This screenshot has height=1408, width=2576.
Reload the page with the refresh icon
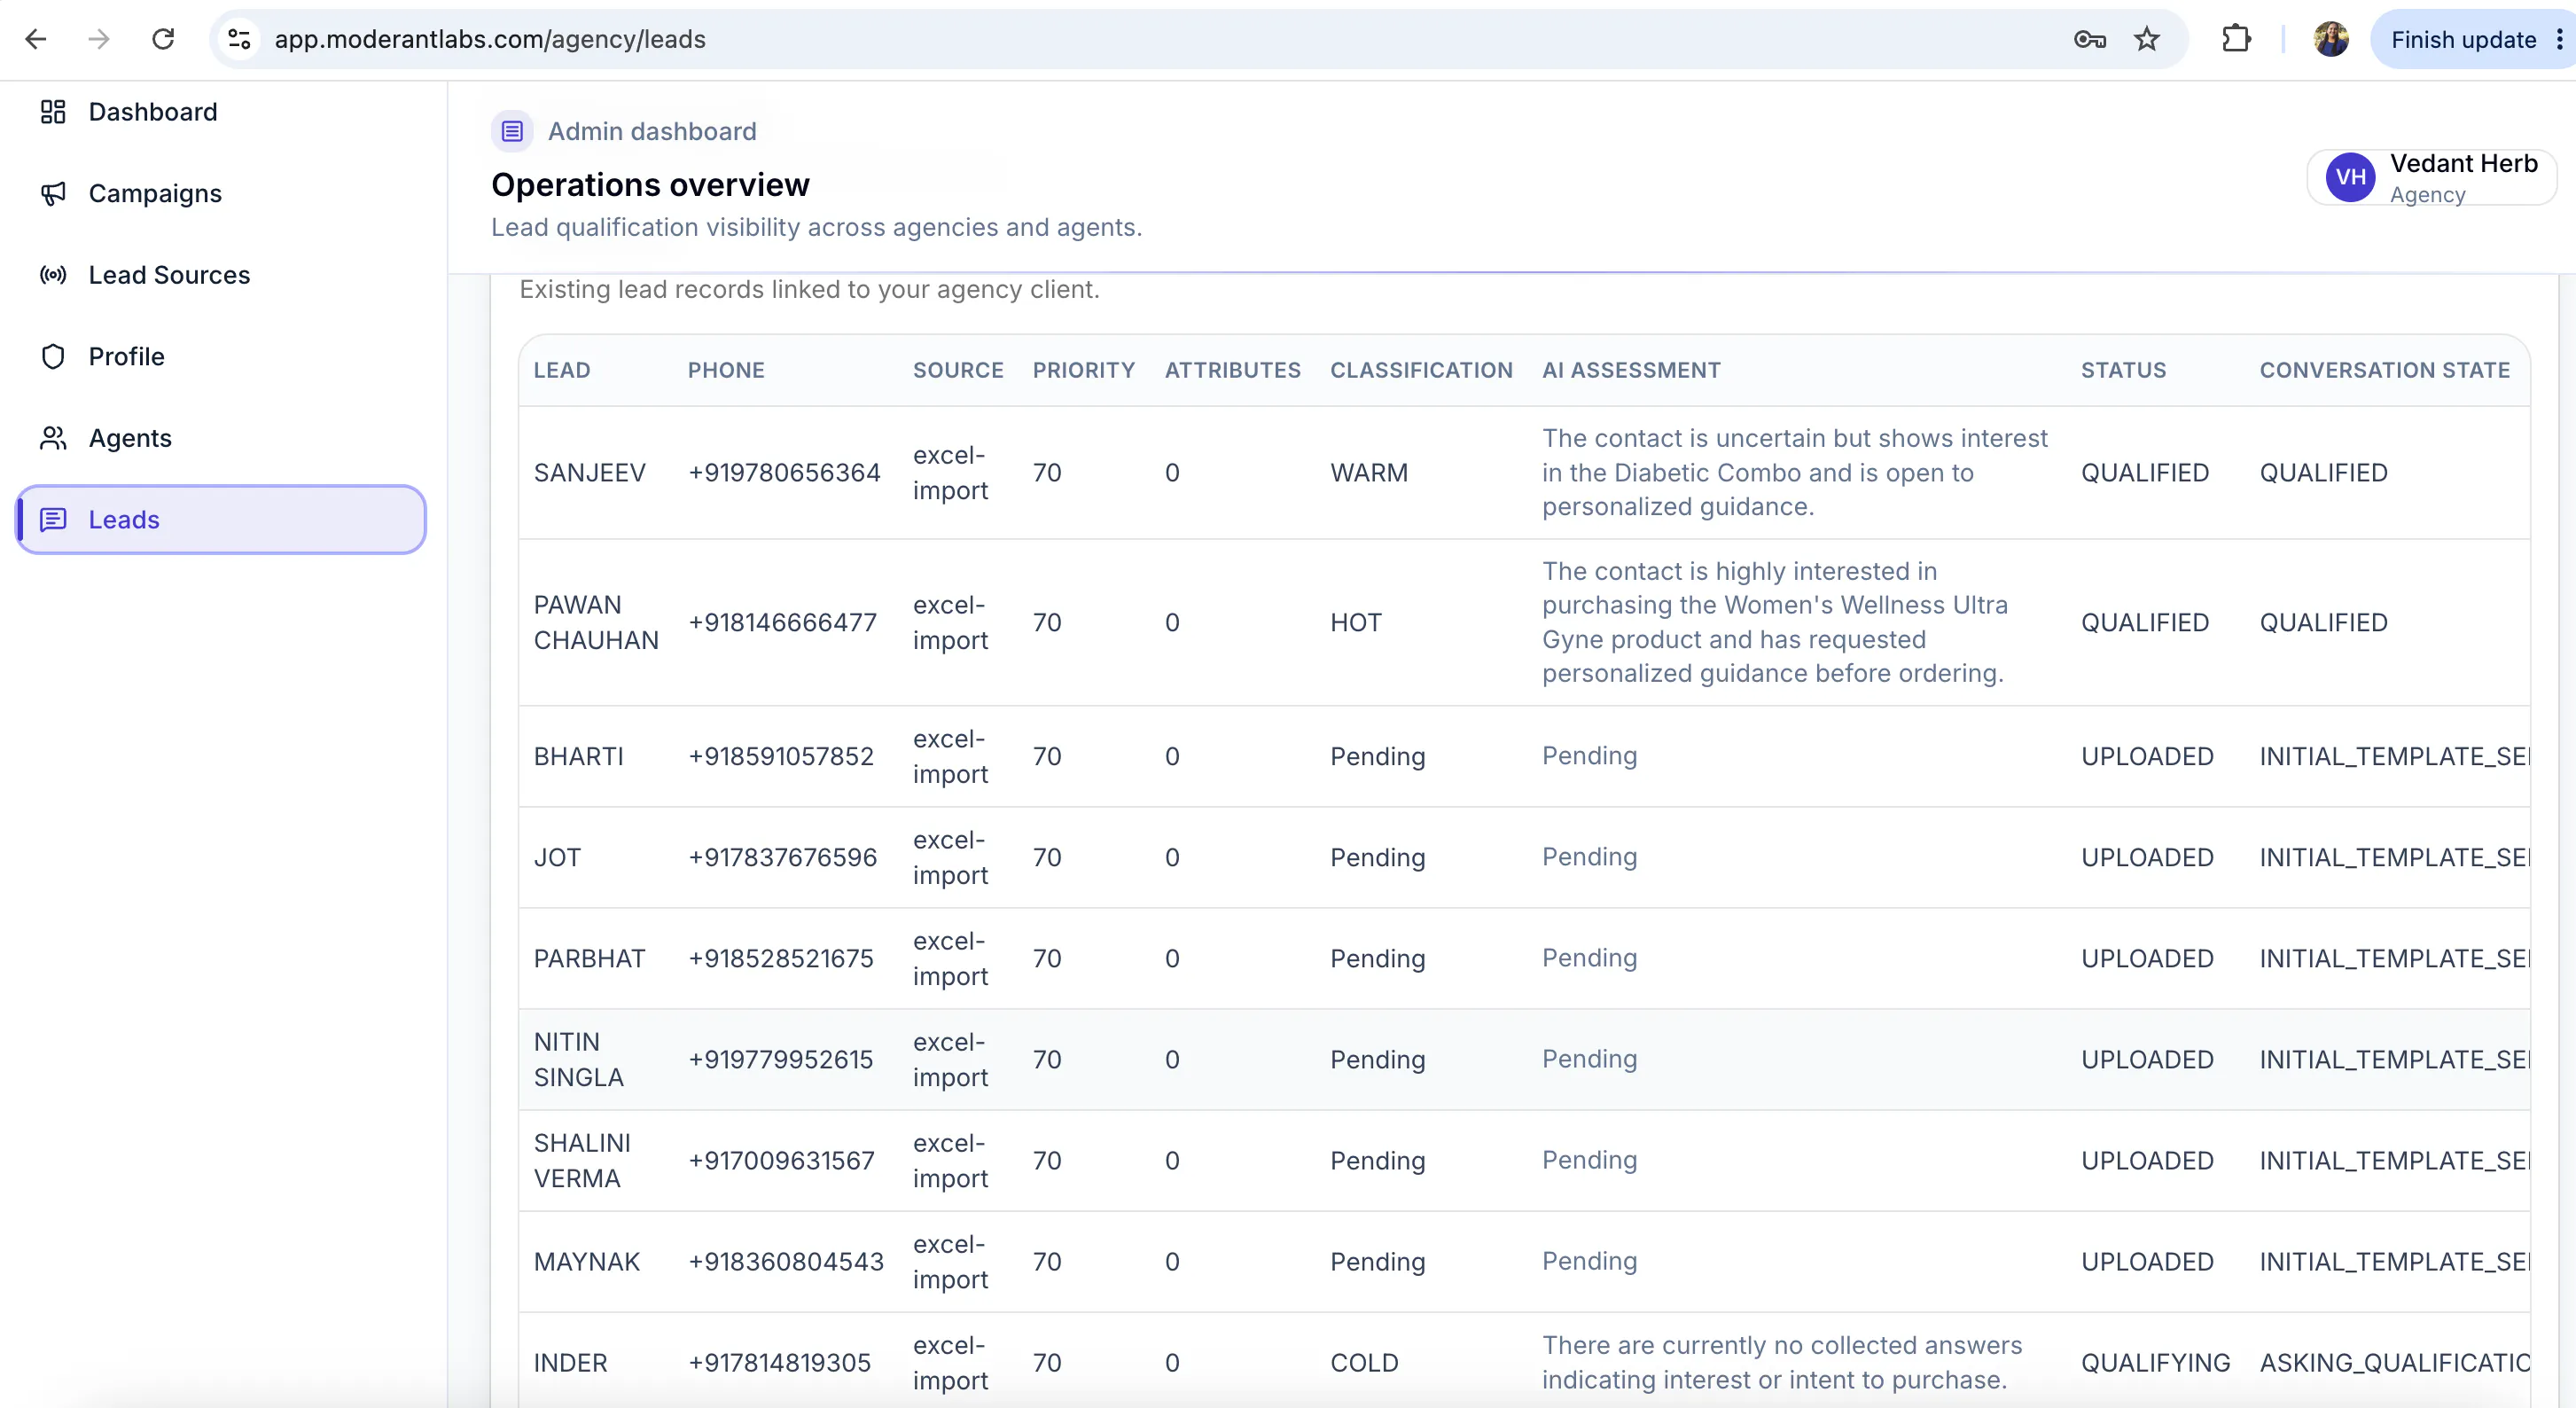[x=163, y=39]
